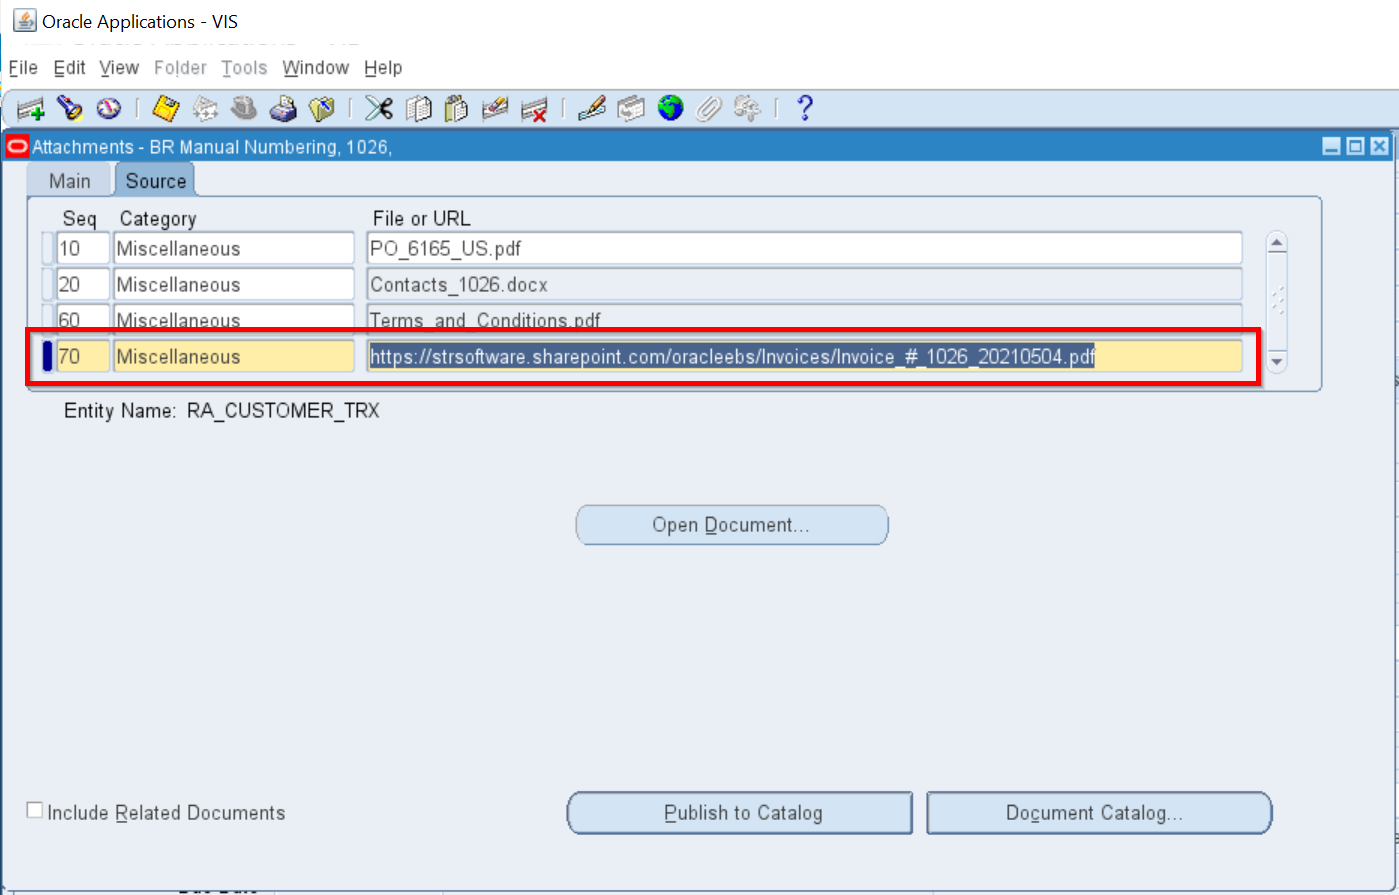Click the Terms_and_Conditions.pdf file field
1399x895 pixels.
[x=805, y=317]
